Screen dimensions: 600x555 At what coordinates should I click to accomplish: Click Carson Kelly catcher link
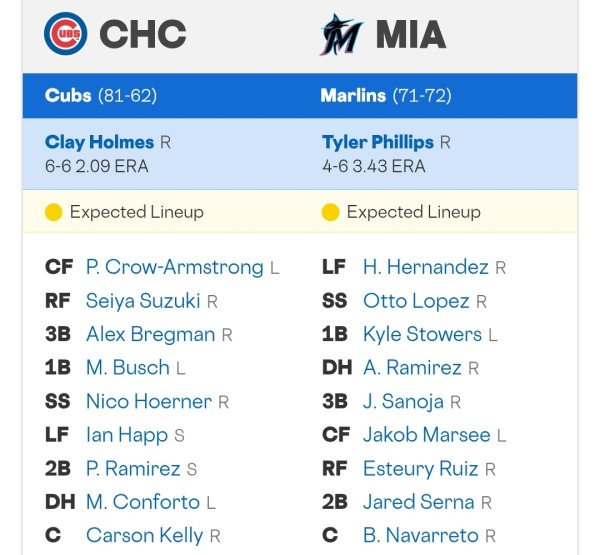[145, 535]
